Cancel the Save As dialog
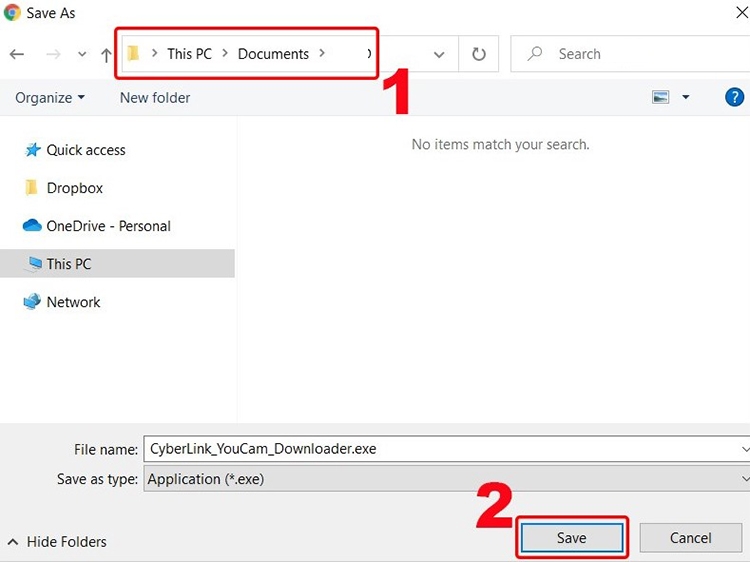750x562 pixels. point(691,538)
